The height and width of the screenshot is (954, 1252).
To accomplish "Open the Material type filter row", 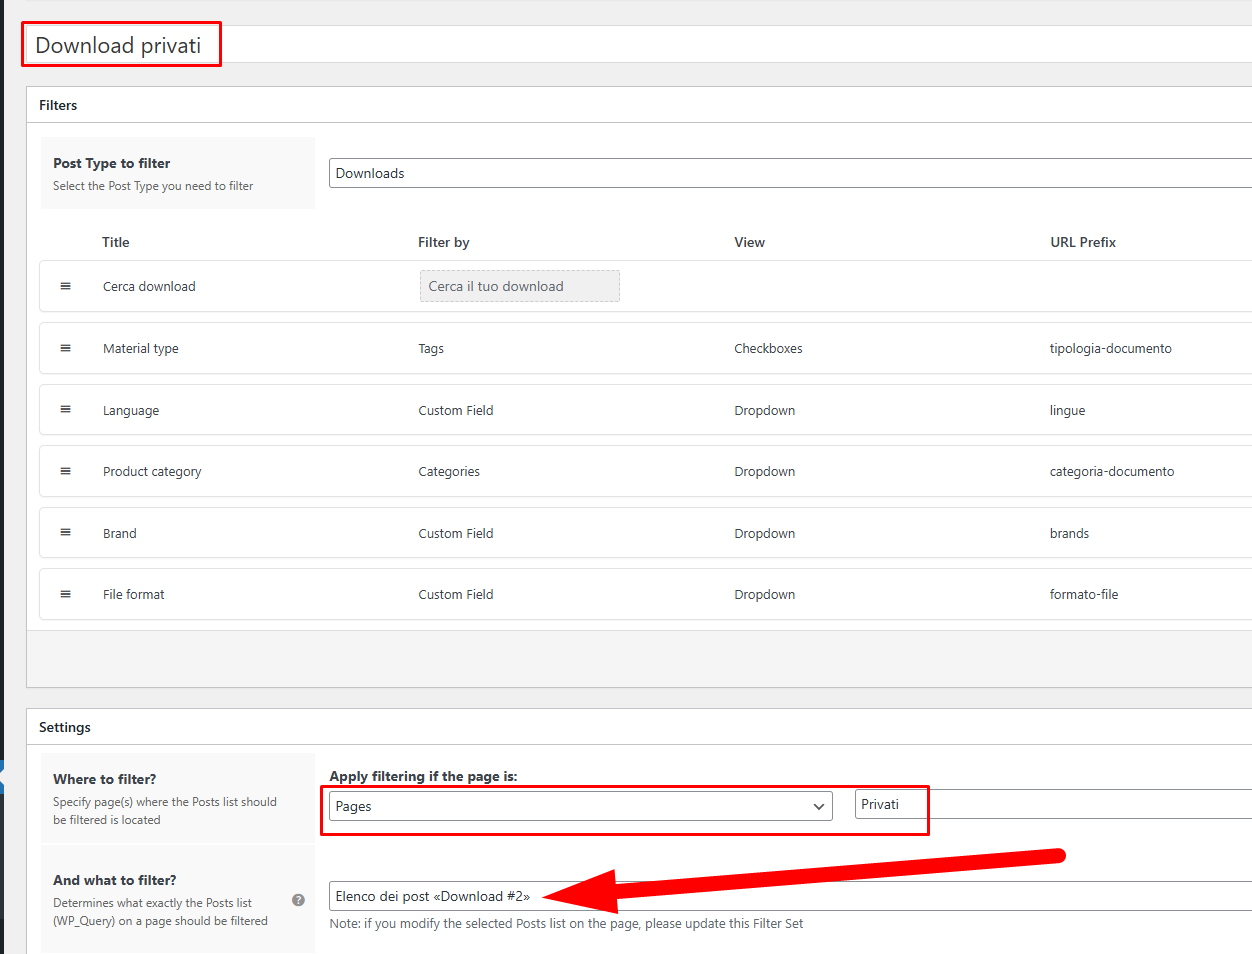I will (646, 348).
